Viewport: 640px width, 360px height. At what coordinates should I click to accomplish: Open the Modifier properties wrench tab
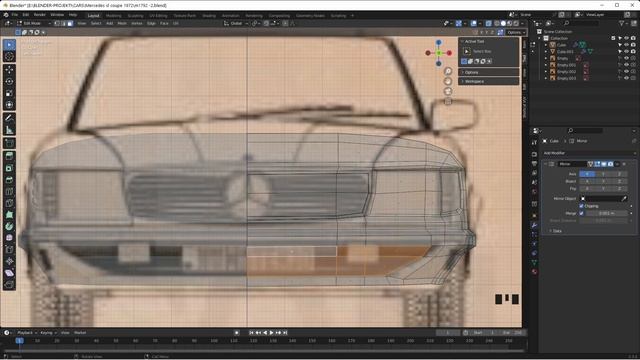point(534,225)
